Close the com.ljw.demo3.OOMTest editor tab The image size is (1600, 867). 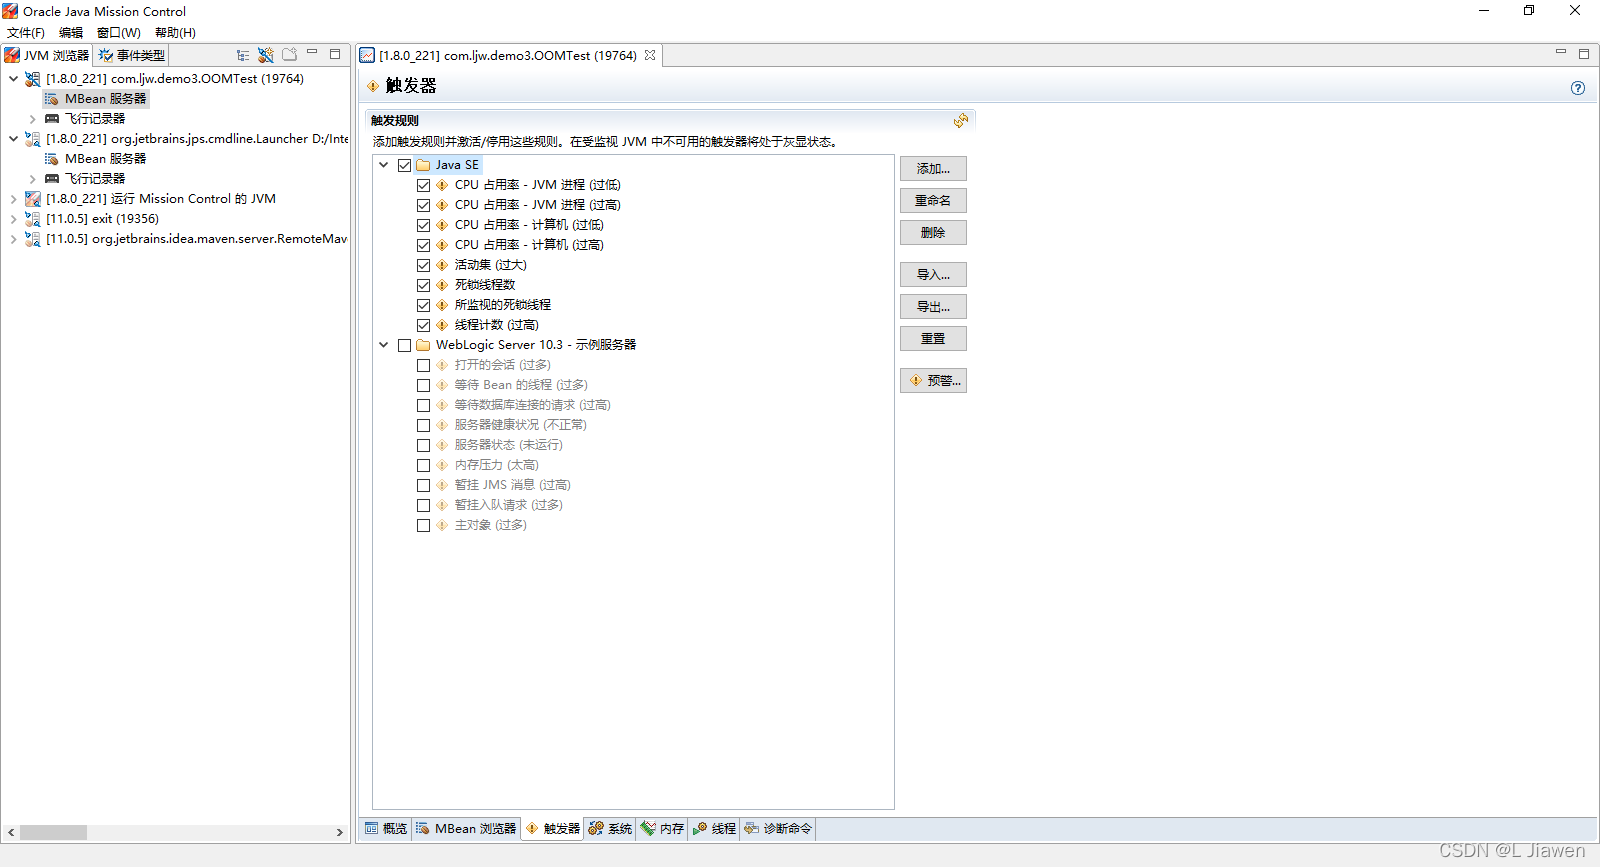coord(650,55)
